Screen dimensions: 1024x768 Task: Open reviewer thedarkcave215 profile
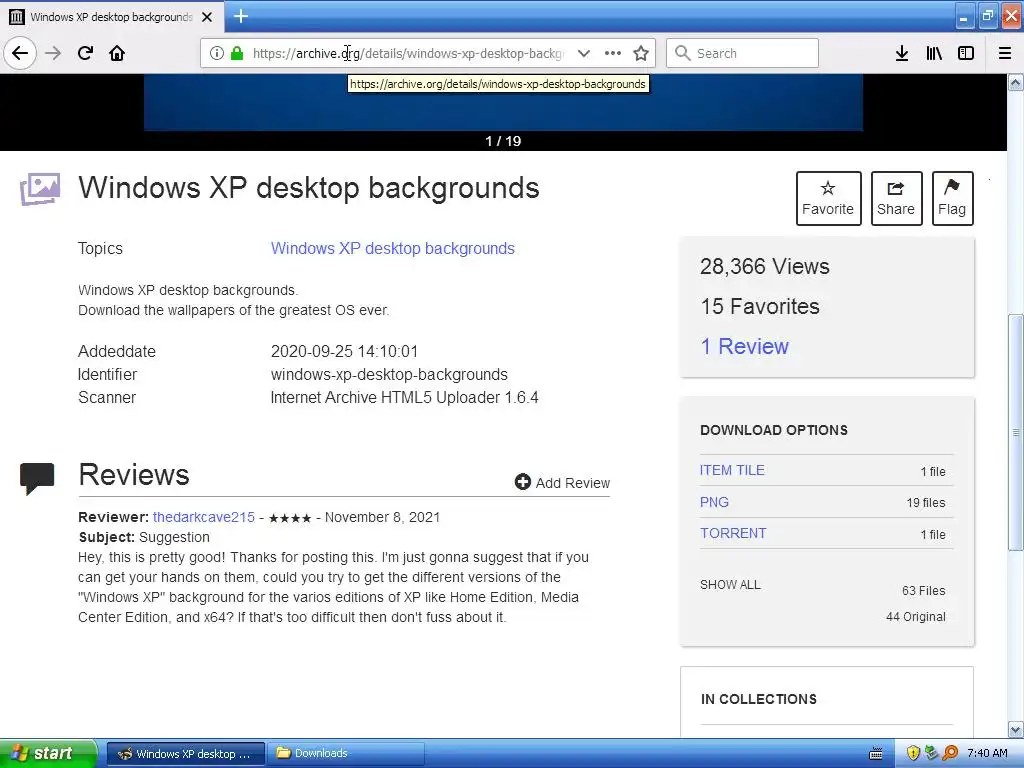[x=204, y=517]
